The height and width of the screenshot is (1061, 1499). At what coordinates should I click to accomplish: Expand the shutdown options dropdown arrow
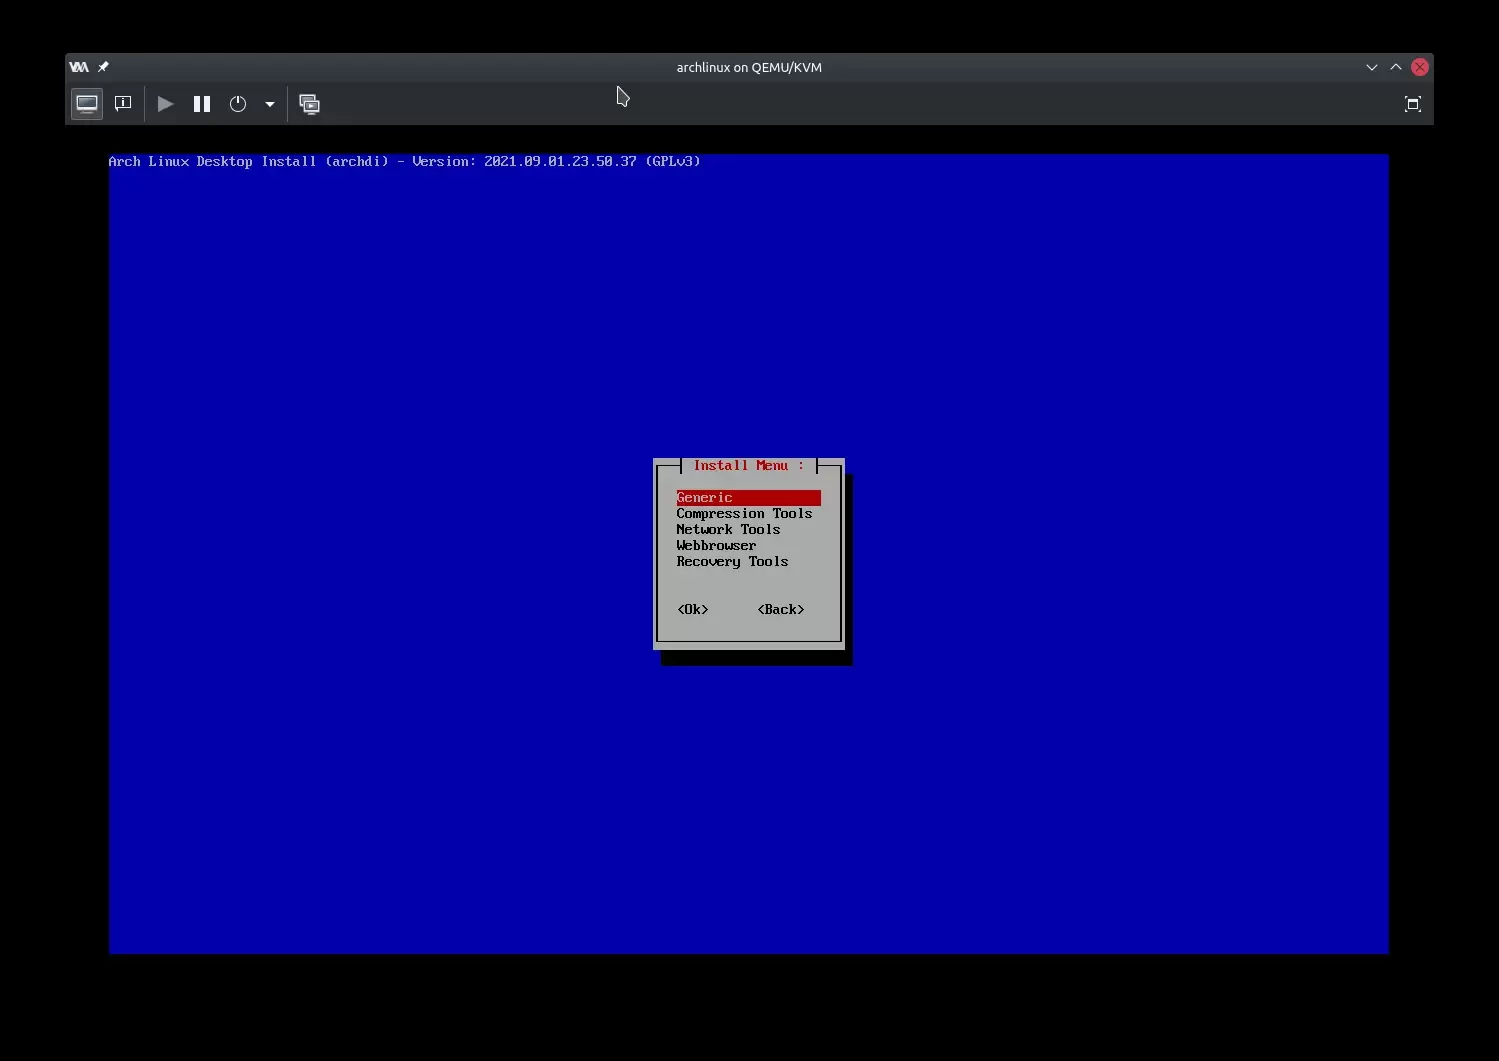[270, 104]
